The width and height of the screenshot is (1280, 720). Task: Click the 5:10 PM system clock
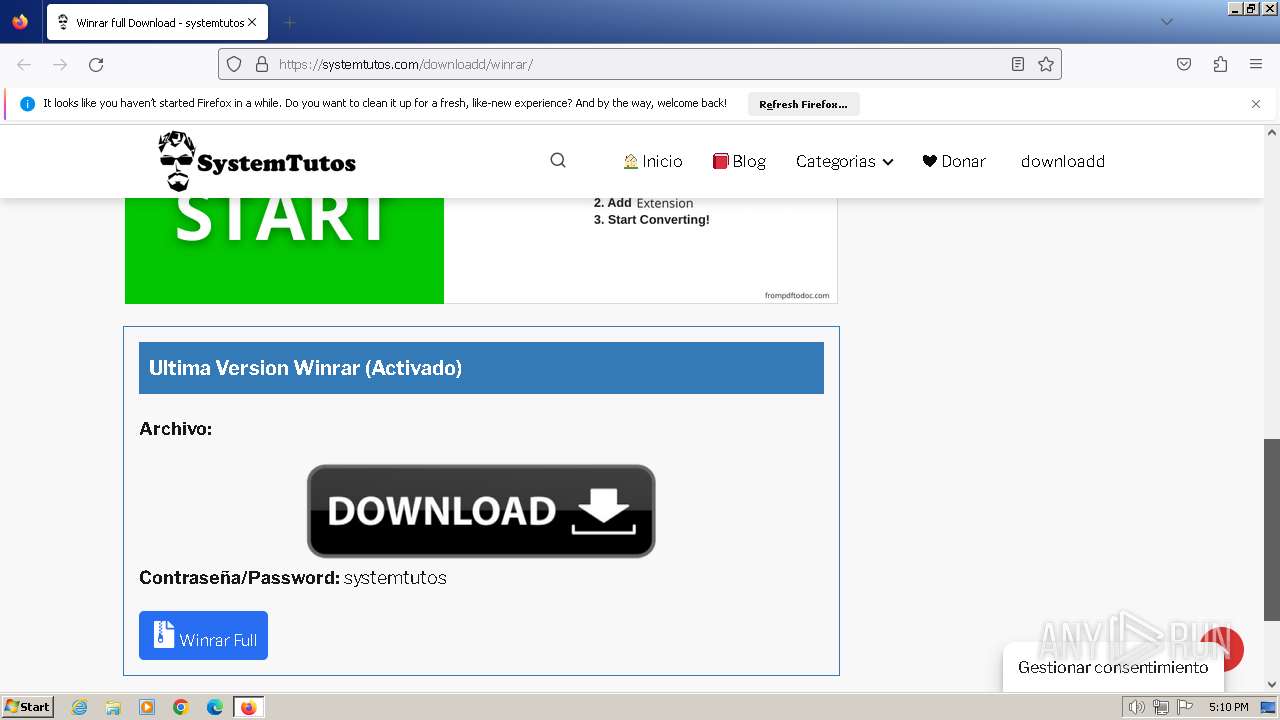1228,707
